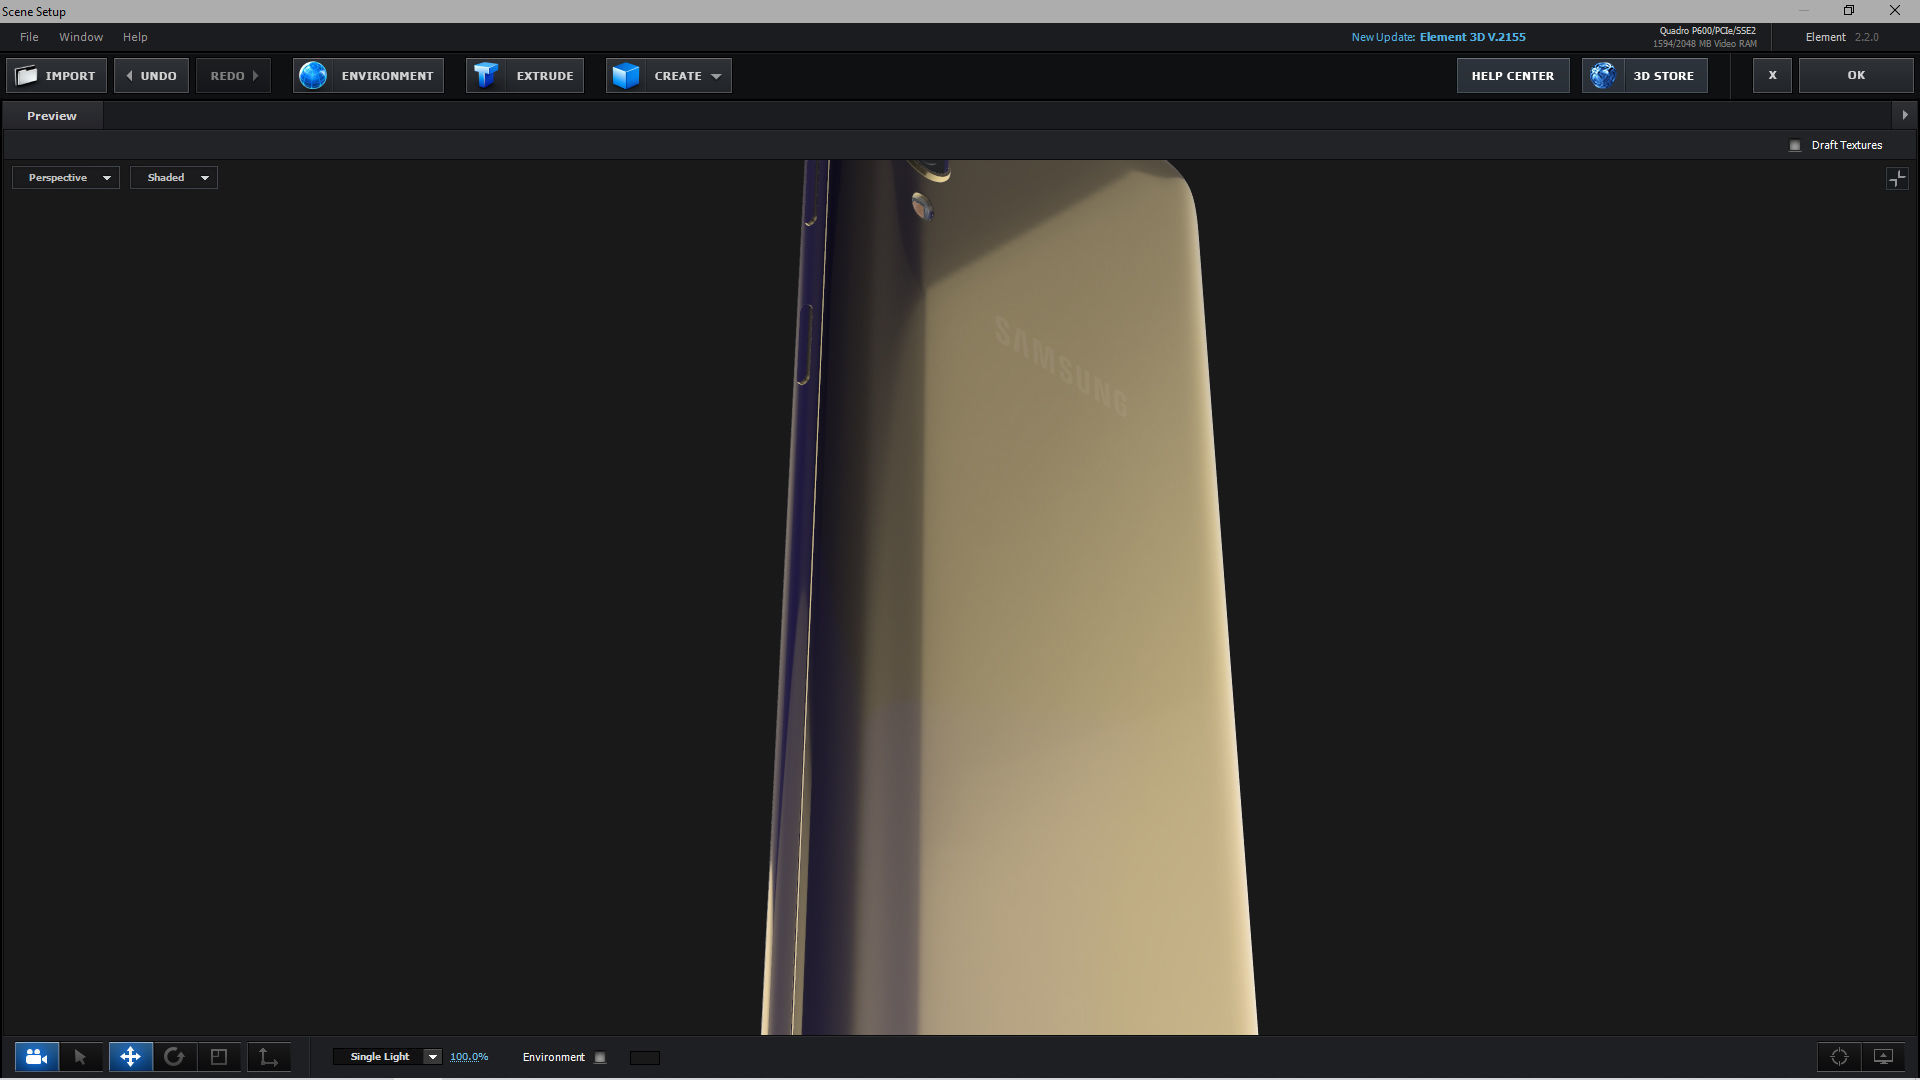Image resolution: width=1920 pixels, height=1080 pixels.
Task: Click the OK button
Action: pyautogui.click(x=1856, y=76)
